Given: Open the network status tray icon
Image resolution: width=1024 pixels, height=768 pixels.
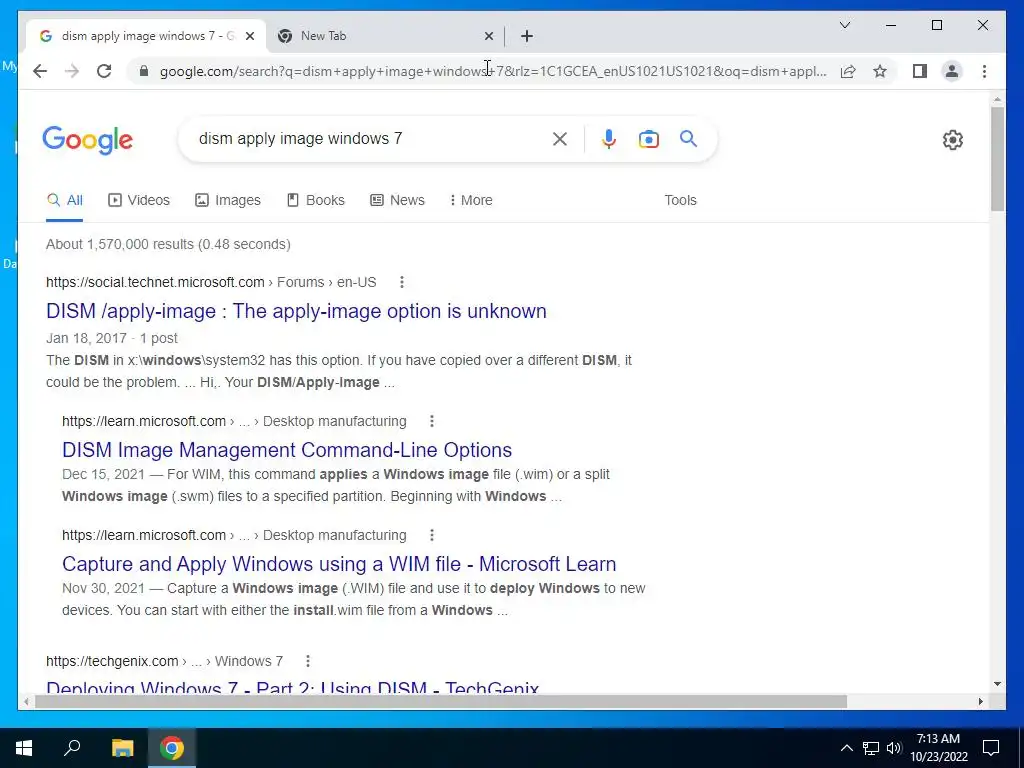Looking at the screenshot, I should pos(871,748).
